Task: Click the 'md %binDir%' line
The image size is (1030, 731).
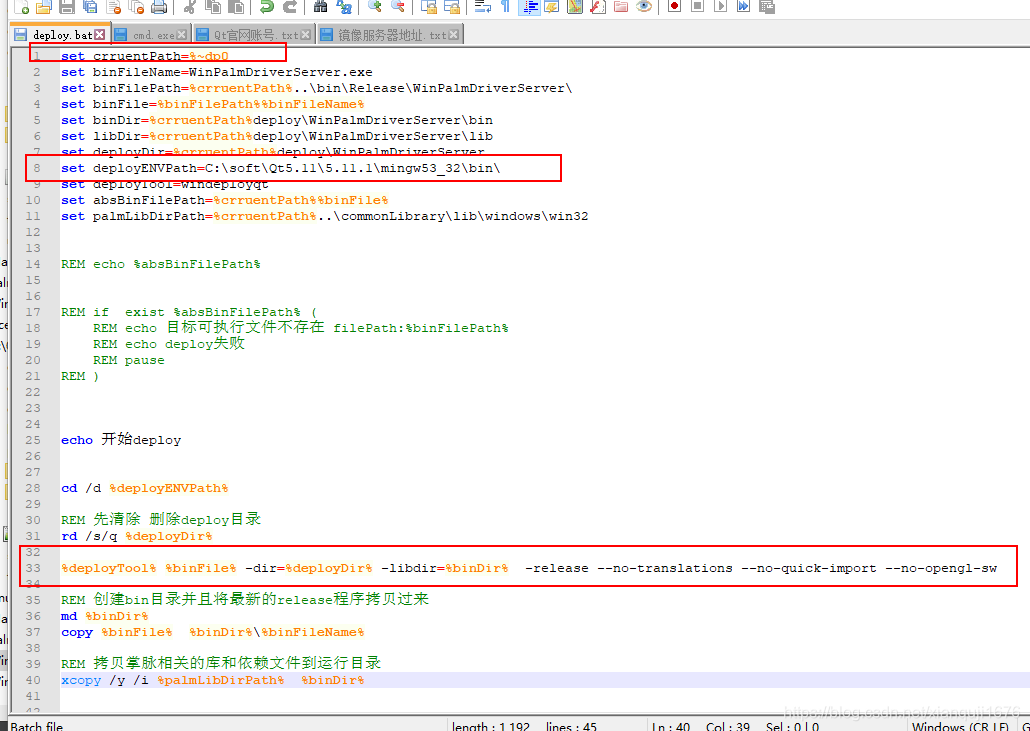Action: tap(104, 616)
